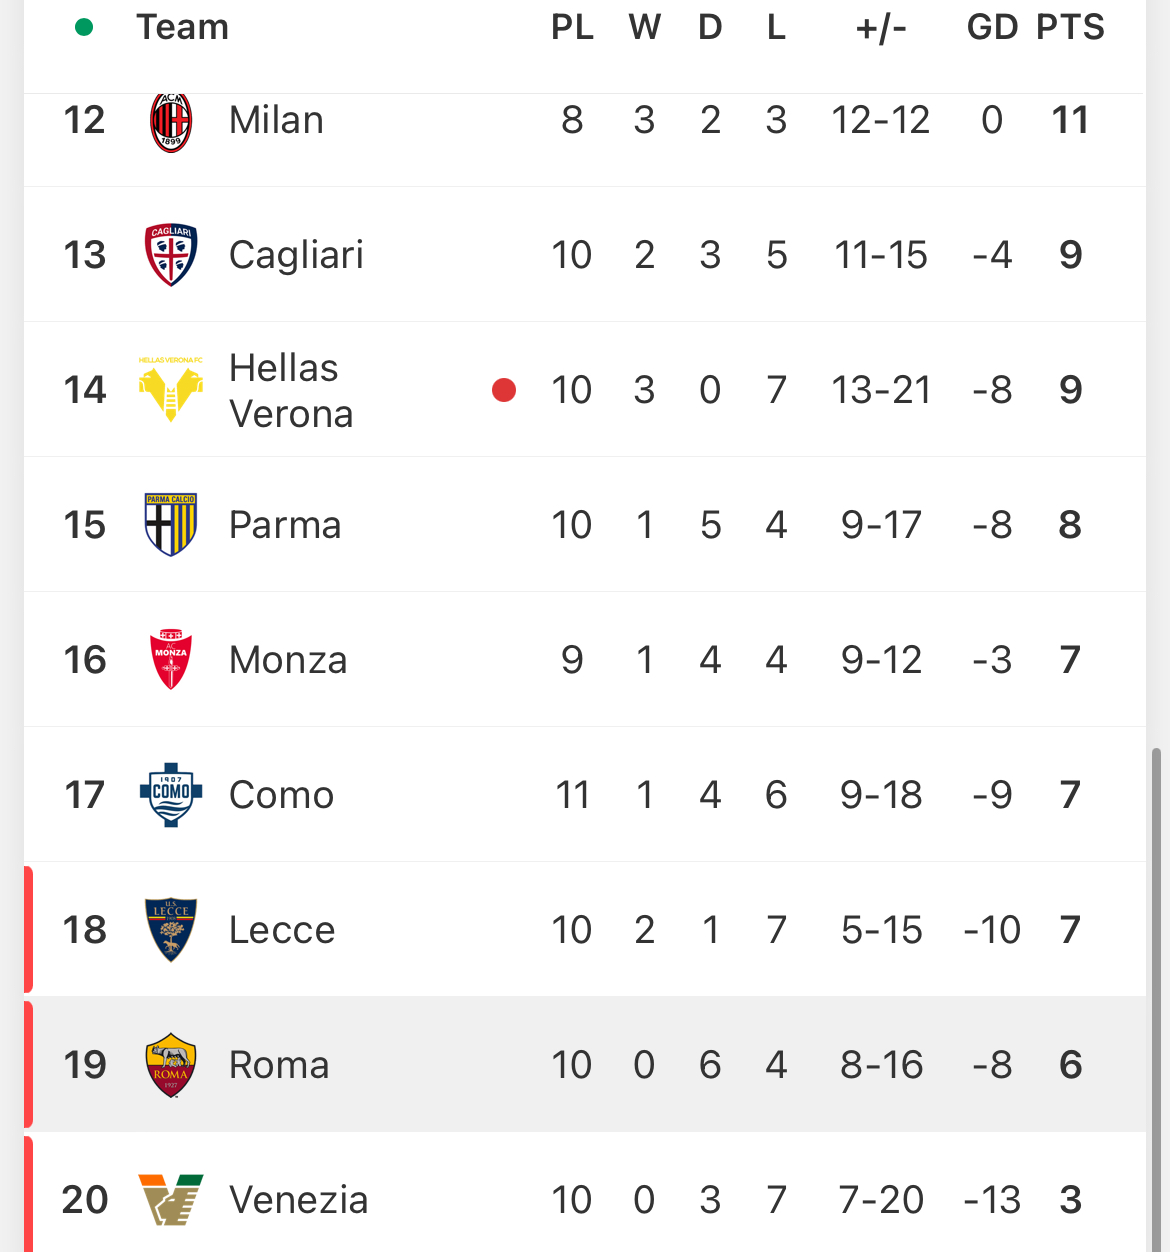Open the Cagliari team link
The width and height of the screenshot is (1170, 1252).
296,255
